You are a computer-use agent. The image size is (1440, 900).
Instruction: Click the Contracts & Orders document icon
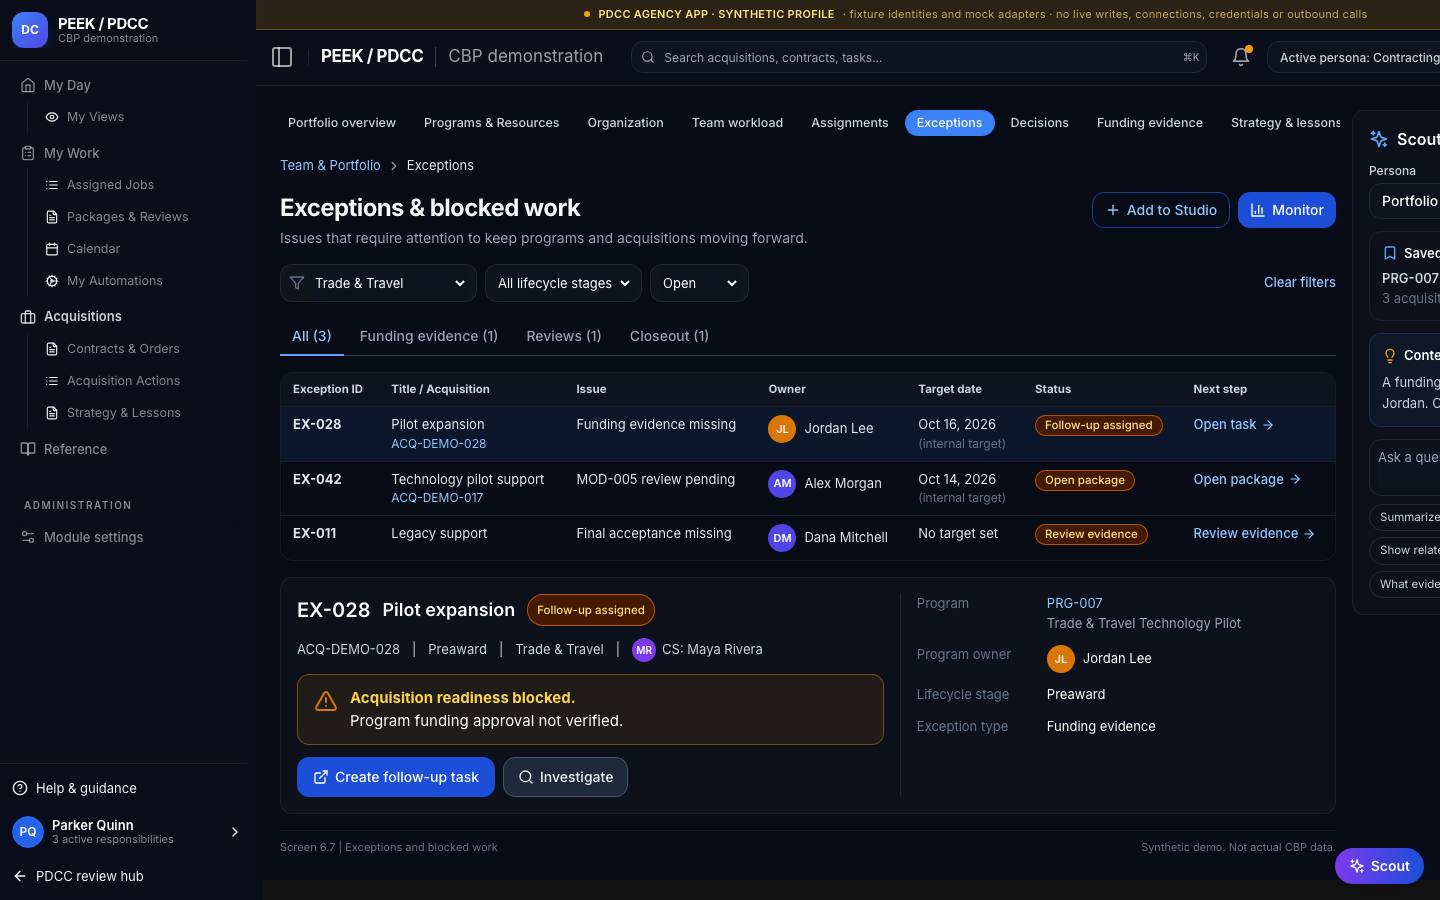pyautogui.click(x=52, y=349)
